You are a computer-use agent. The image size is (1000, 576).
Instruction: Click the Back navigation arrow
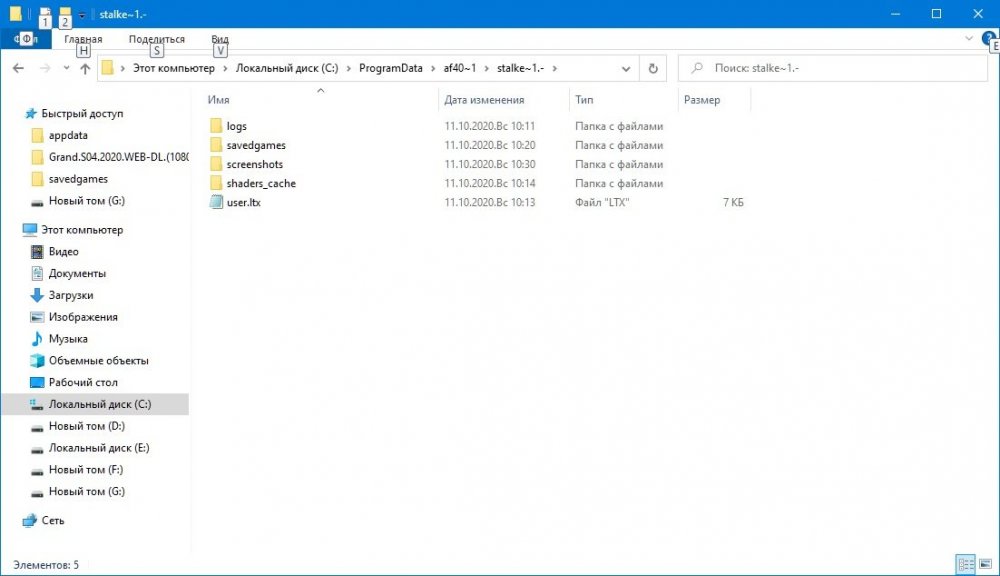click(19, 69)
